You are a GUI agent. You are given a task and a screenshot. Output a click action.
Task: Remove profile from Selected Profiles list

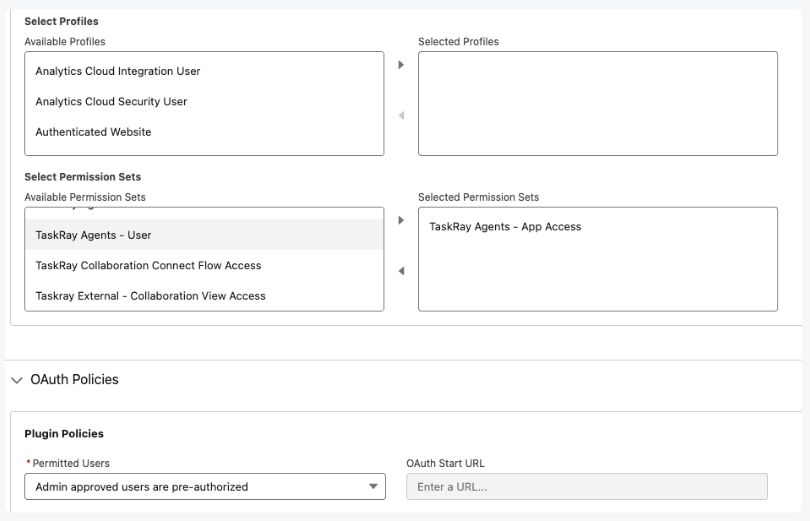tap(401, 116)
